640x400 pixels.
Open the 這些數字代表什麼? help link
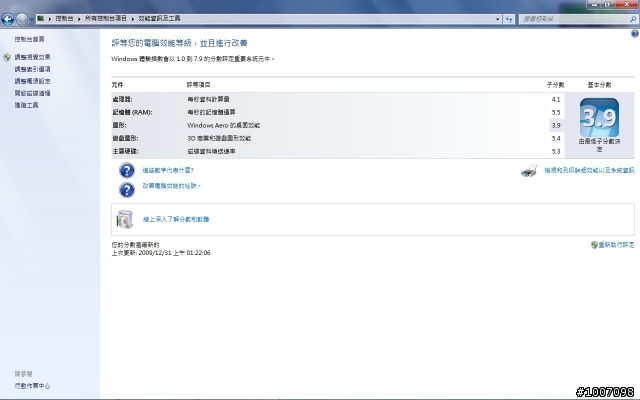coord(168,170)
